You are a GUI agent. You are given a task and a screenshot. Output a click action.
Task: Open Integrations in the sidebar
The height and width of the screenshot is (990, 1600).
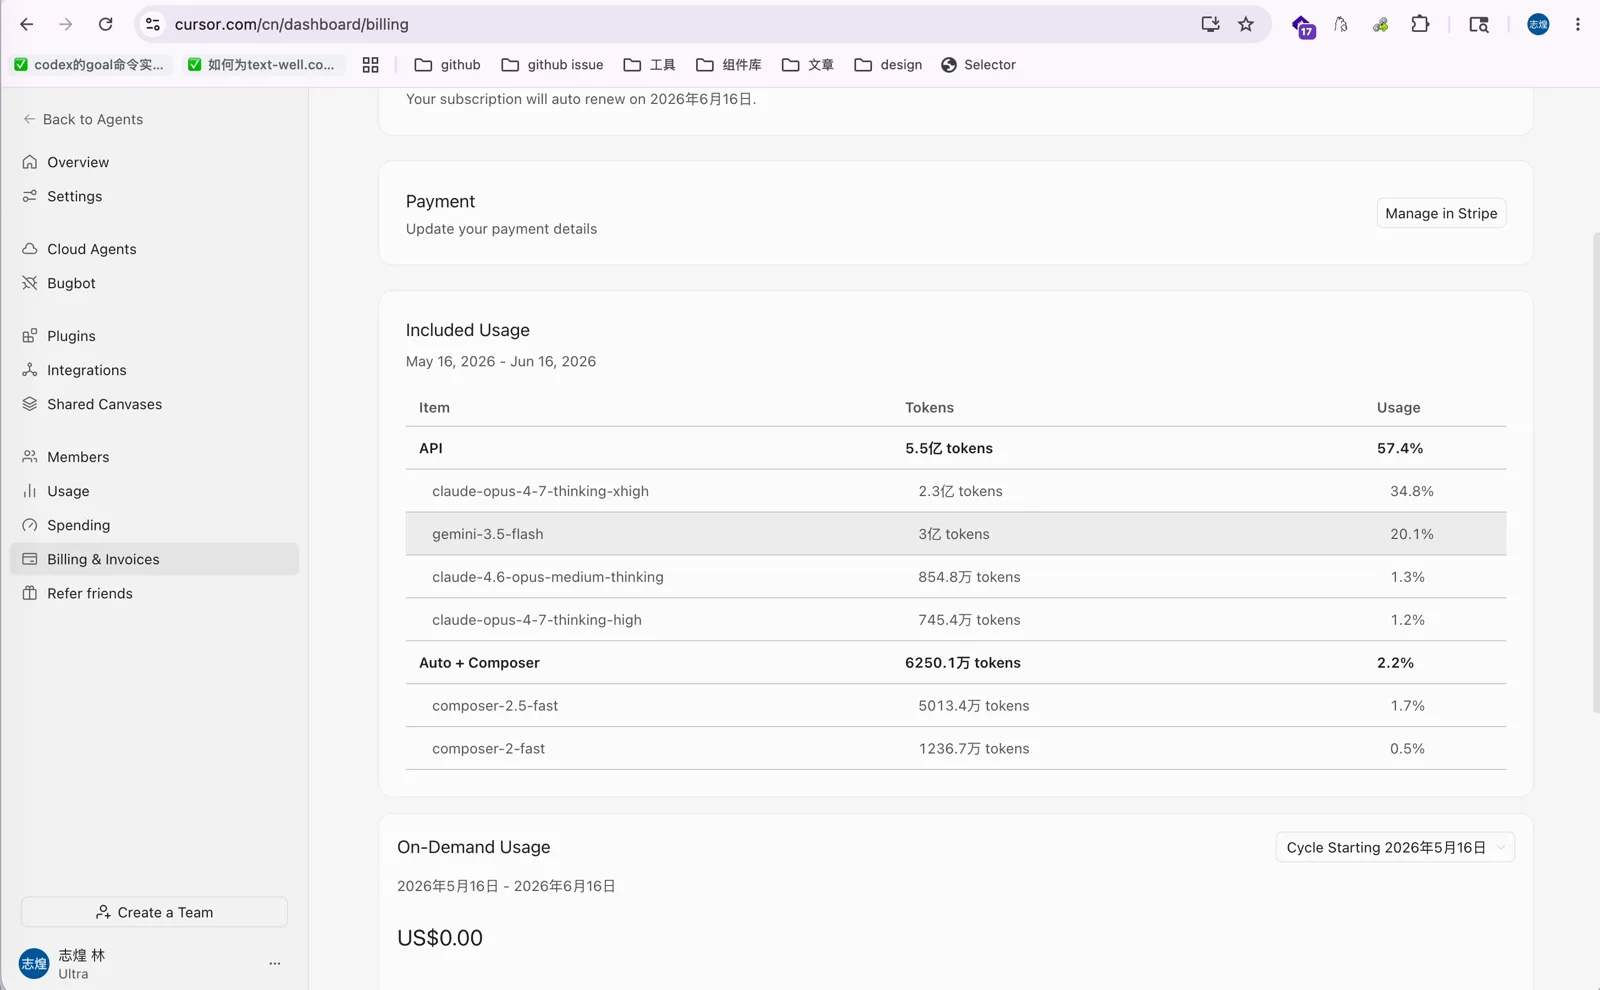154,370
